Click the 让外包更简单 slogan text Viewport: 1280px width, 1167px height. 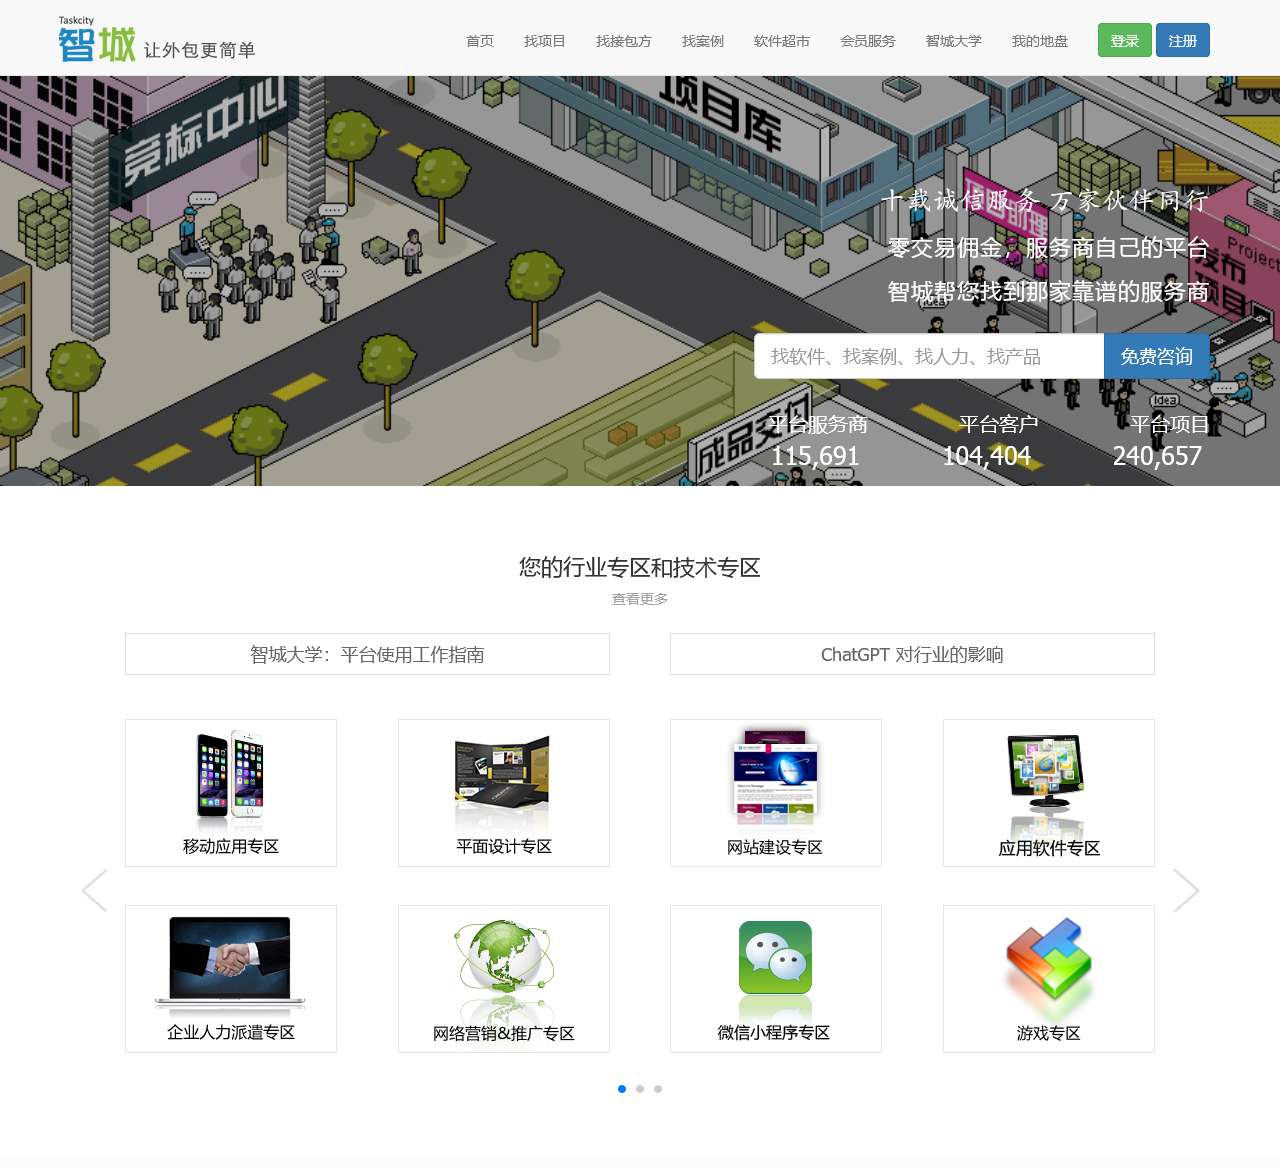(200, 50)
